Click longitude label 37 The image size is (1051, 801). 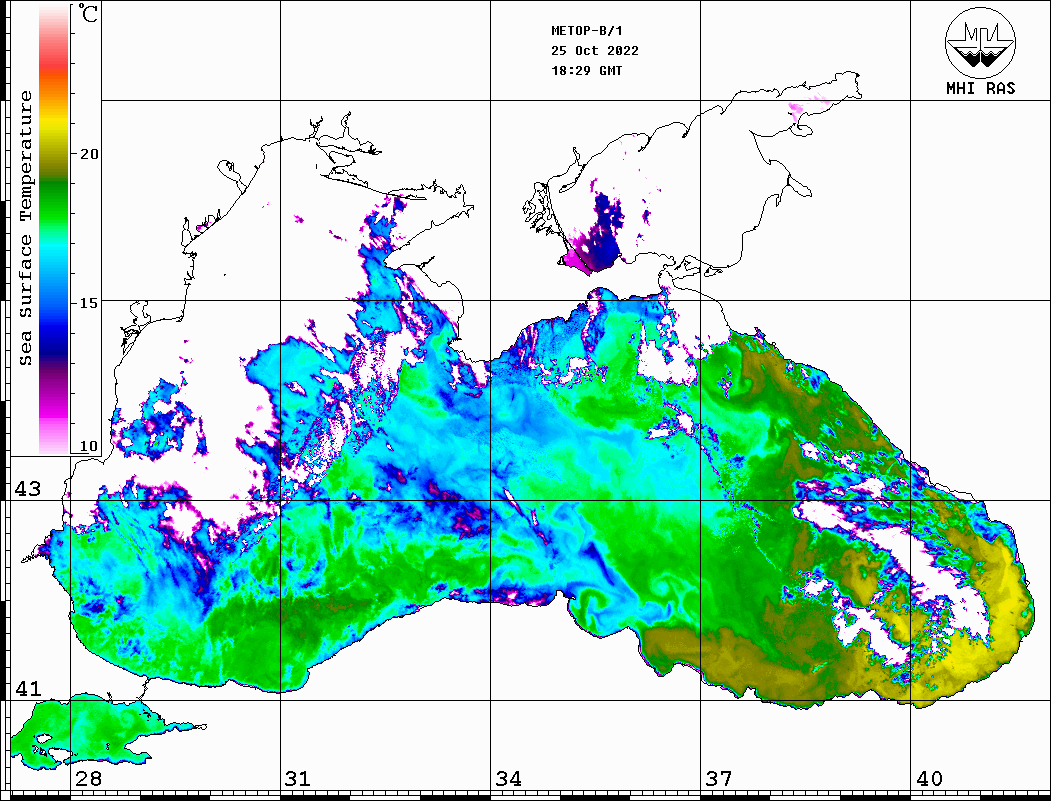[719, 779]
